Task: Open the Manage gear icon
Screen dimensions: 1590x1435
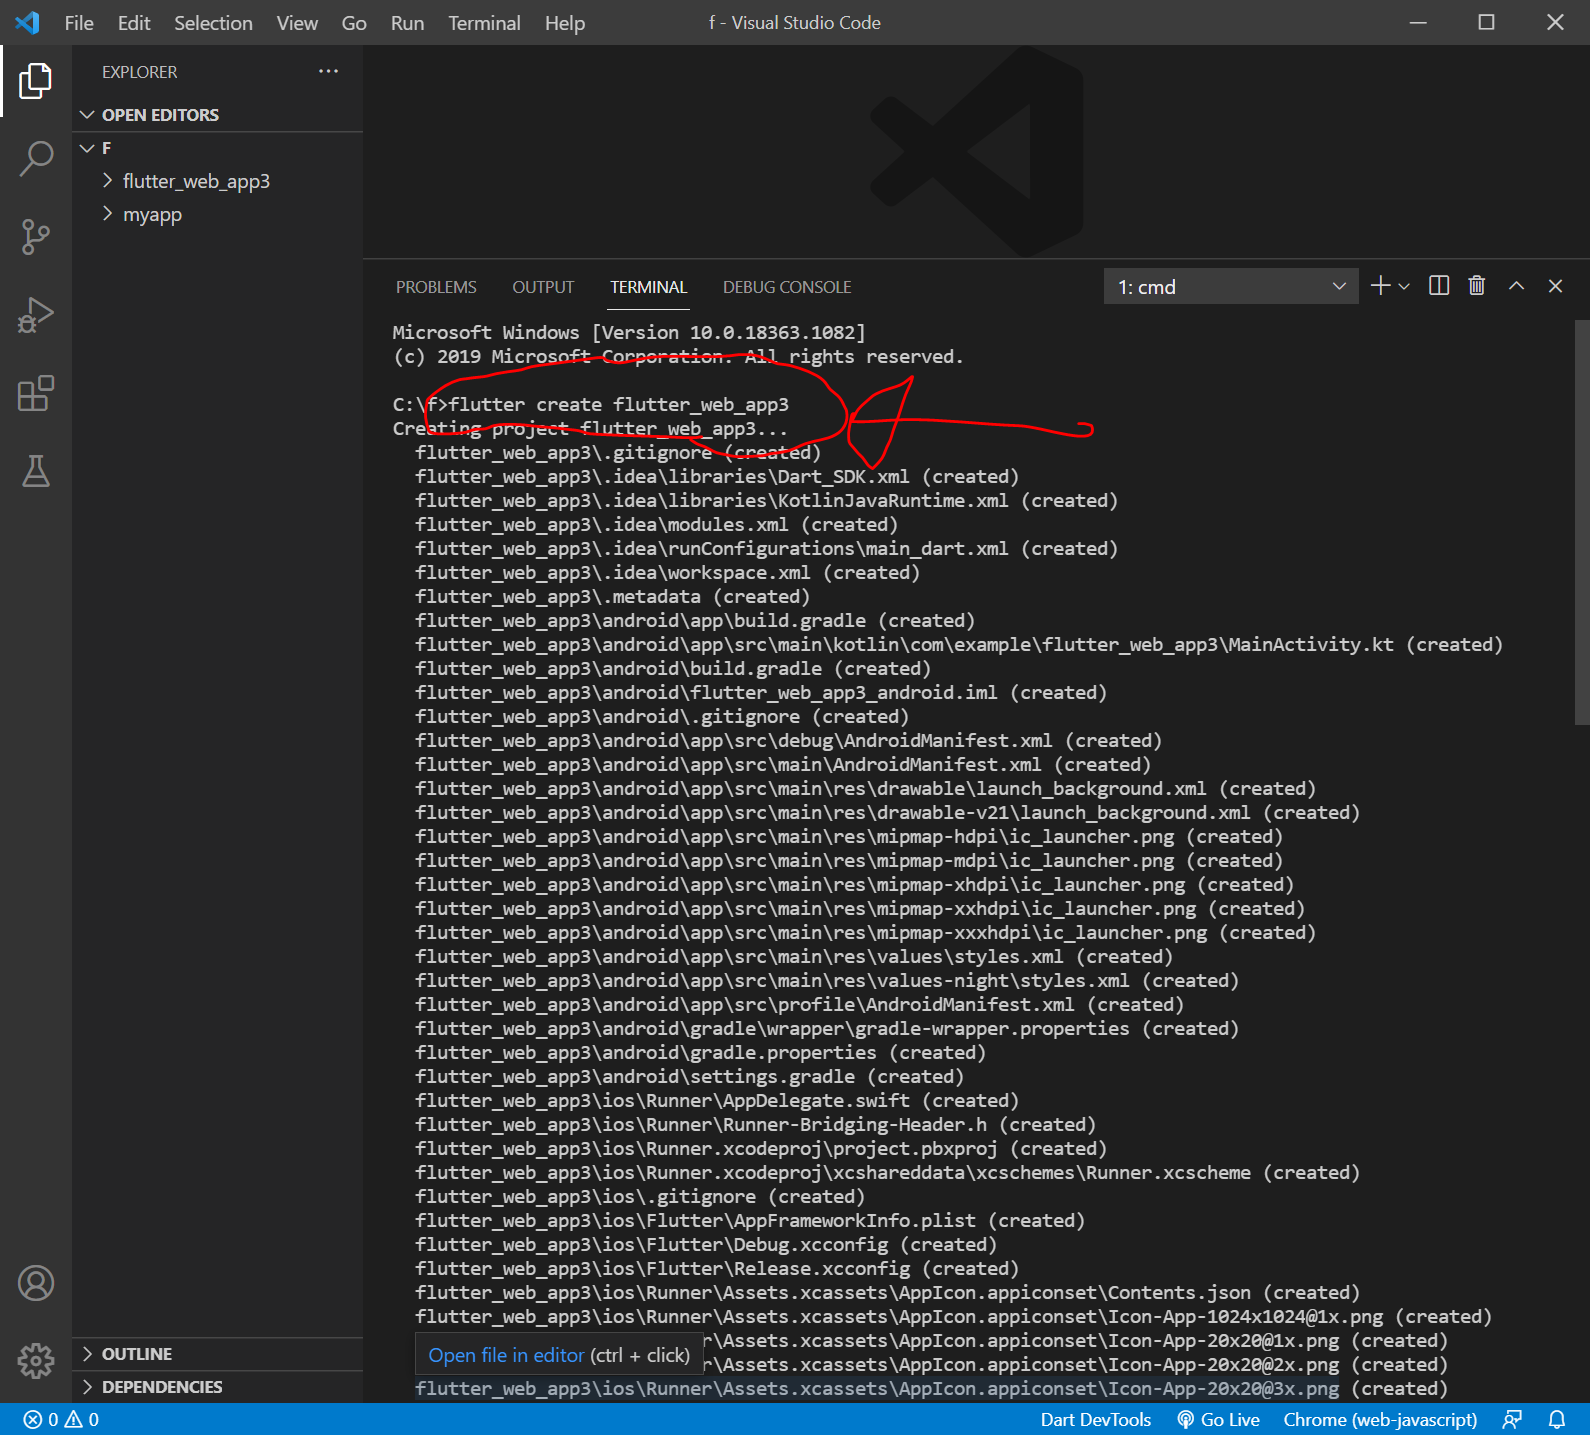Action: tap(36, 1361)
